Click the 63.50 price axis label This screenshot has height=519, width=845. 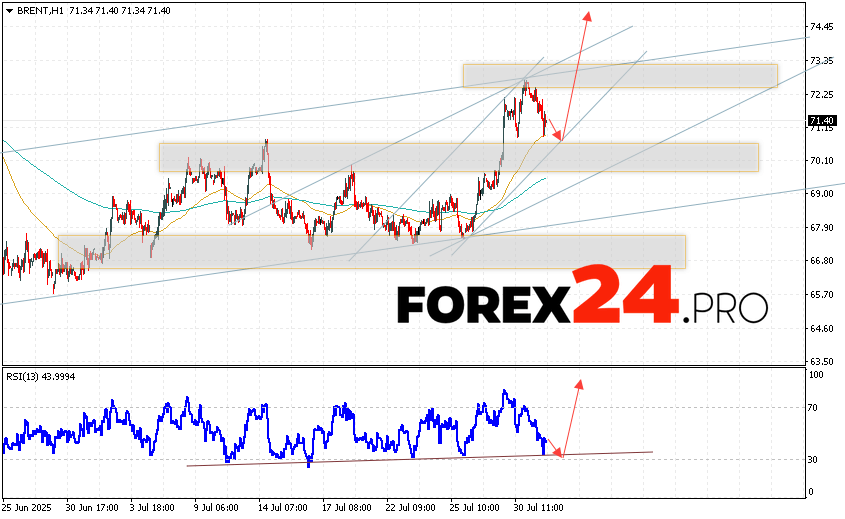[x=822, y=362]
